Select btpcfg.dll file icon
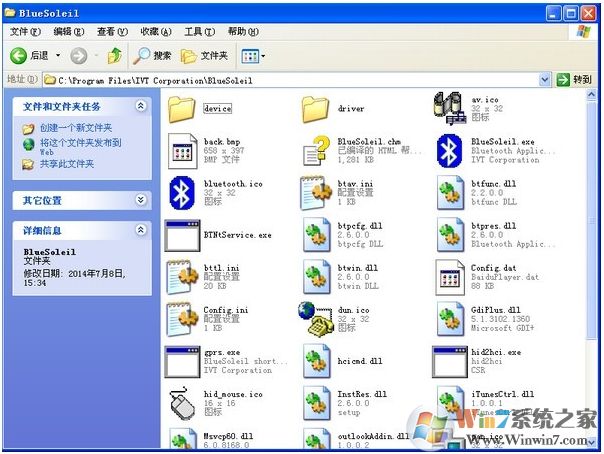 point(317,235)
